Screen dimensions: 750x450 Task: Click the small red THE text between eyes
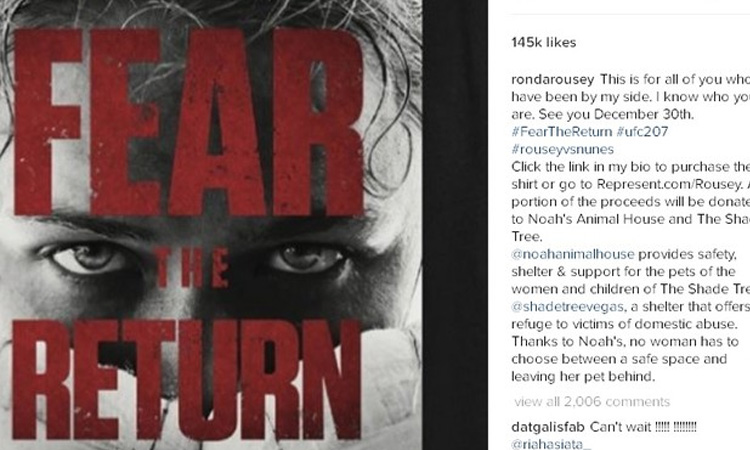coord(192,268)
